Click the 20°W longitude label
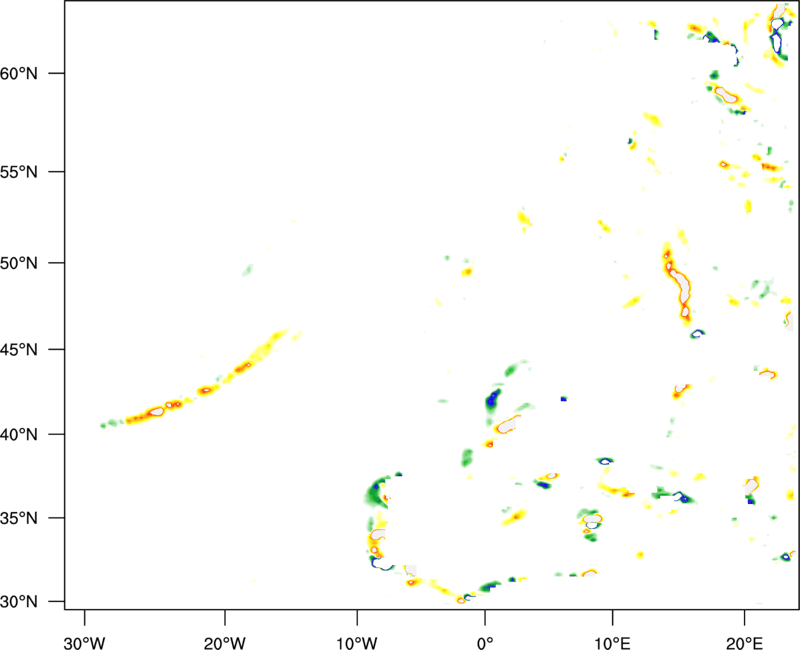 (x=224, y=643)
